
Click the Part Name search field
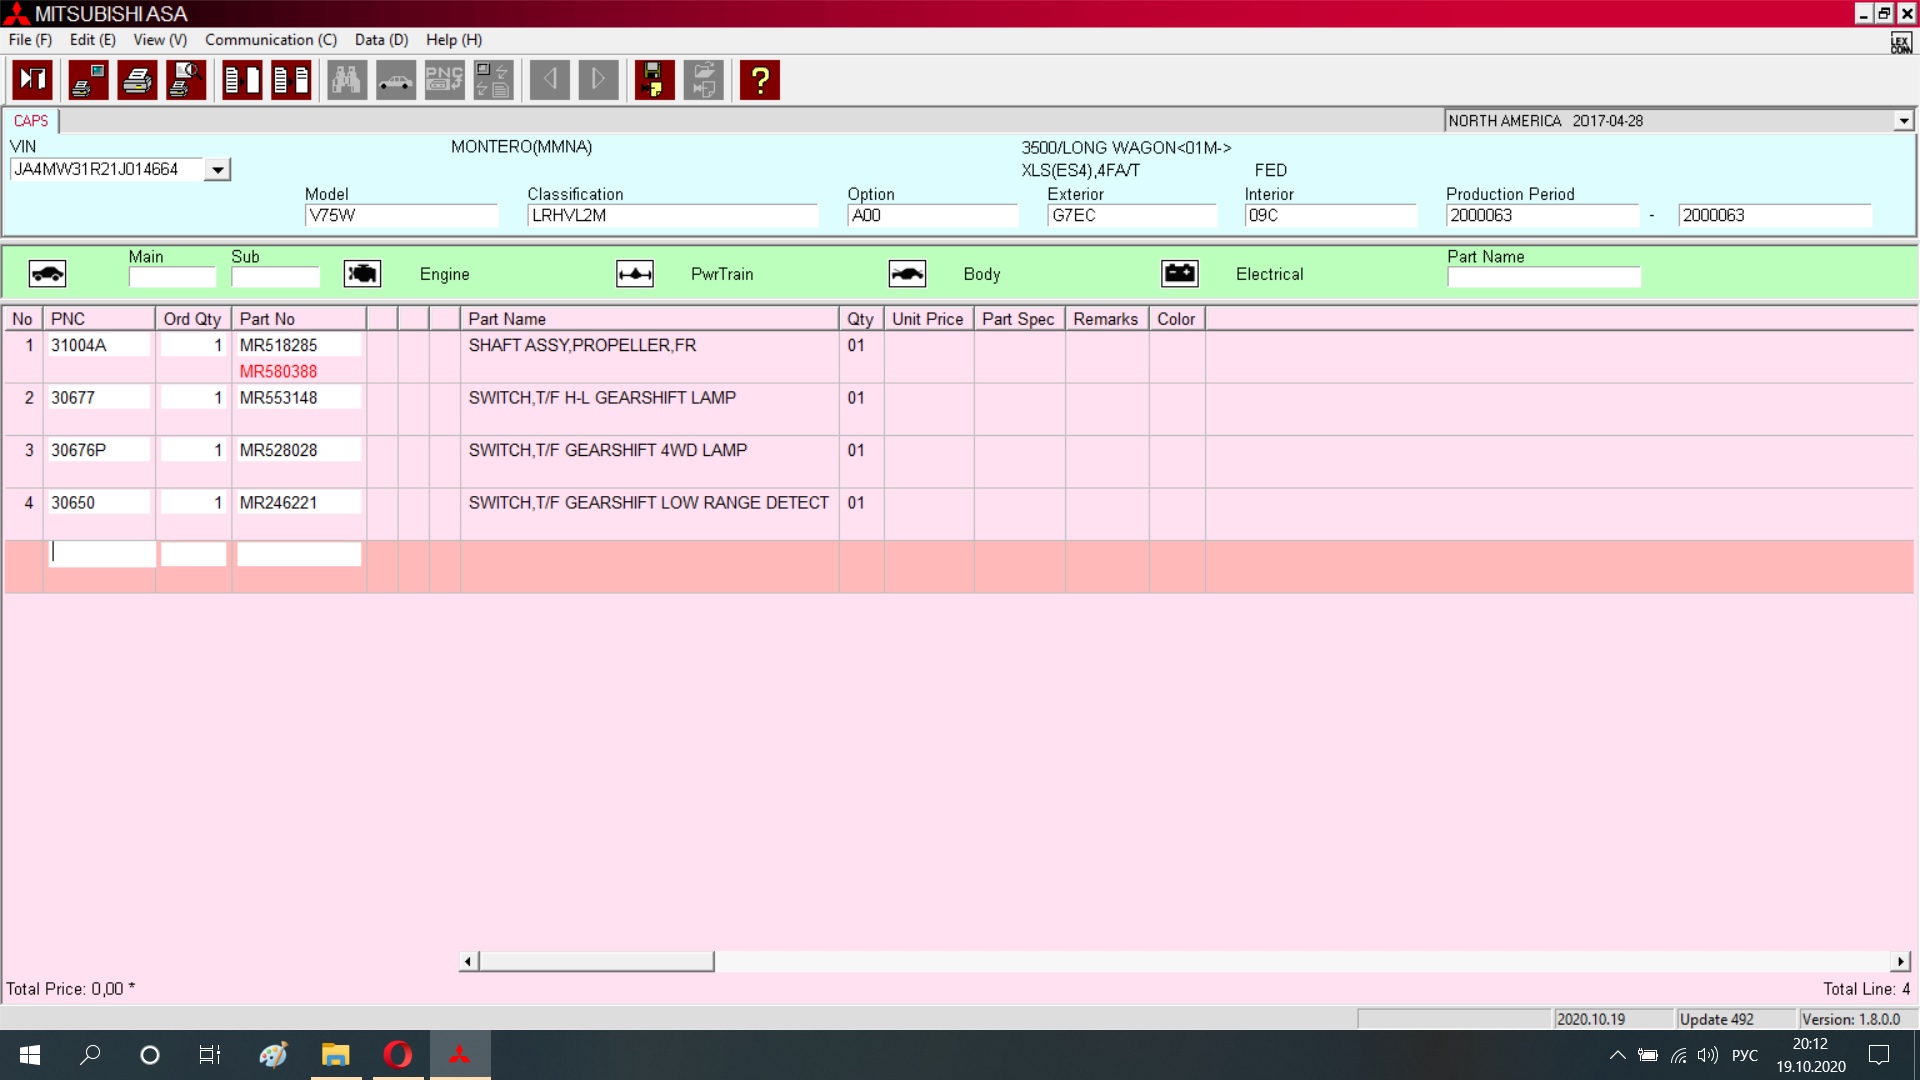pos(1543,277)
